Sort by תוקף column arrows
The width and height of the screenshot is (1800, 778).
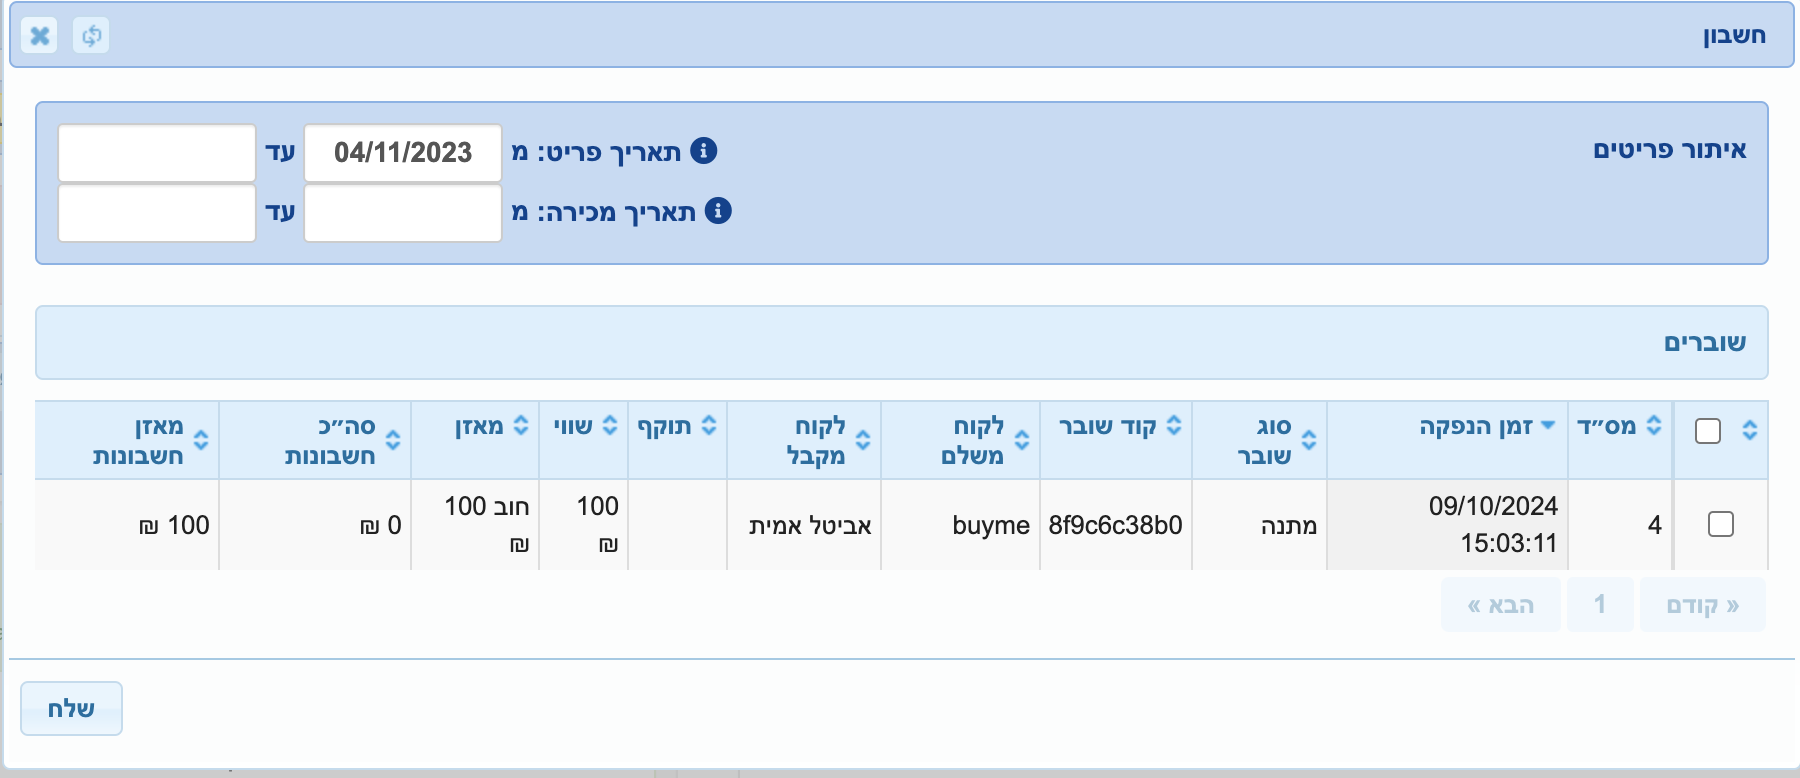pos(709,425)
